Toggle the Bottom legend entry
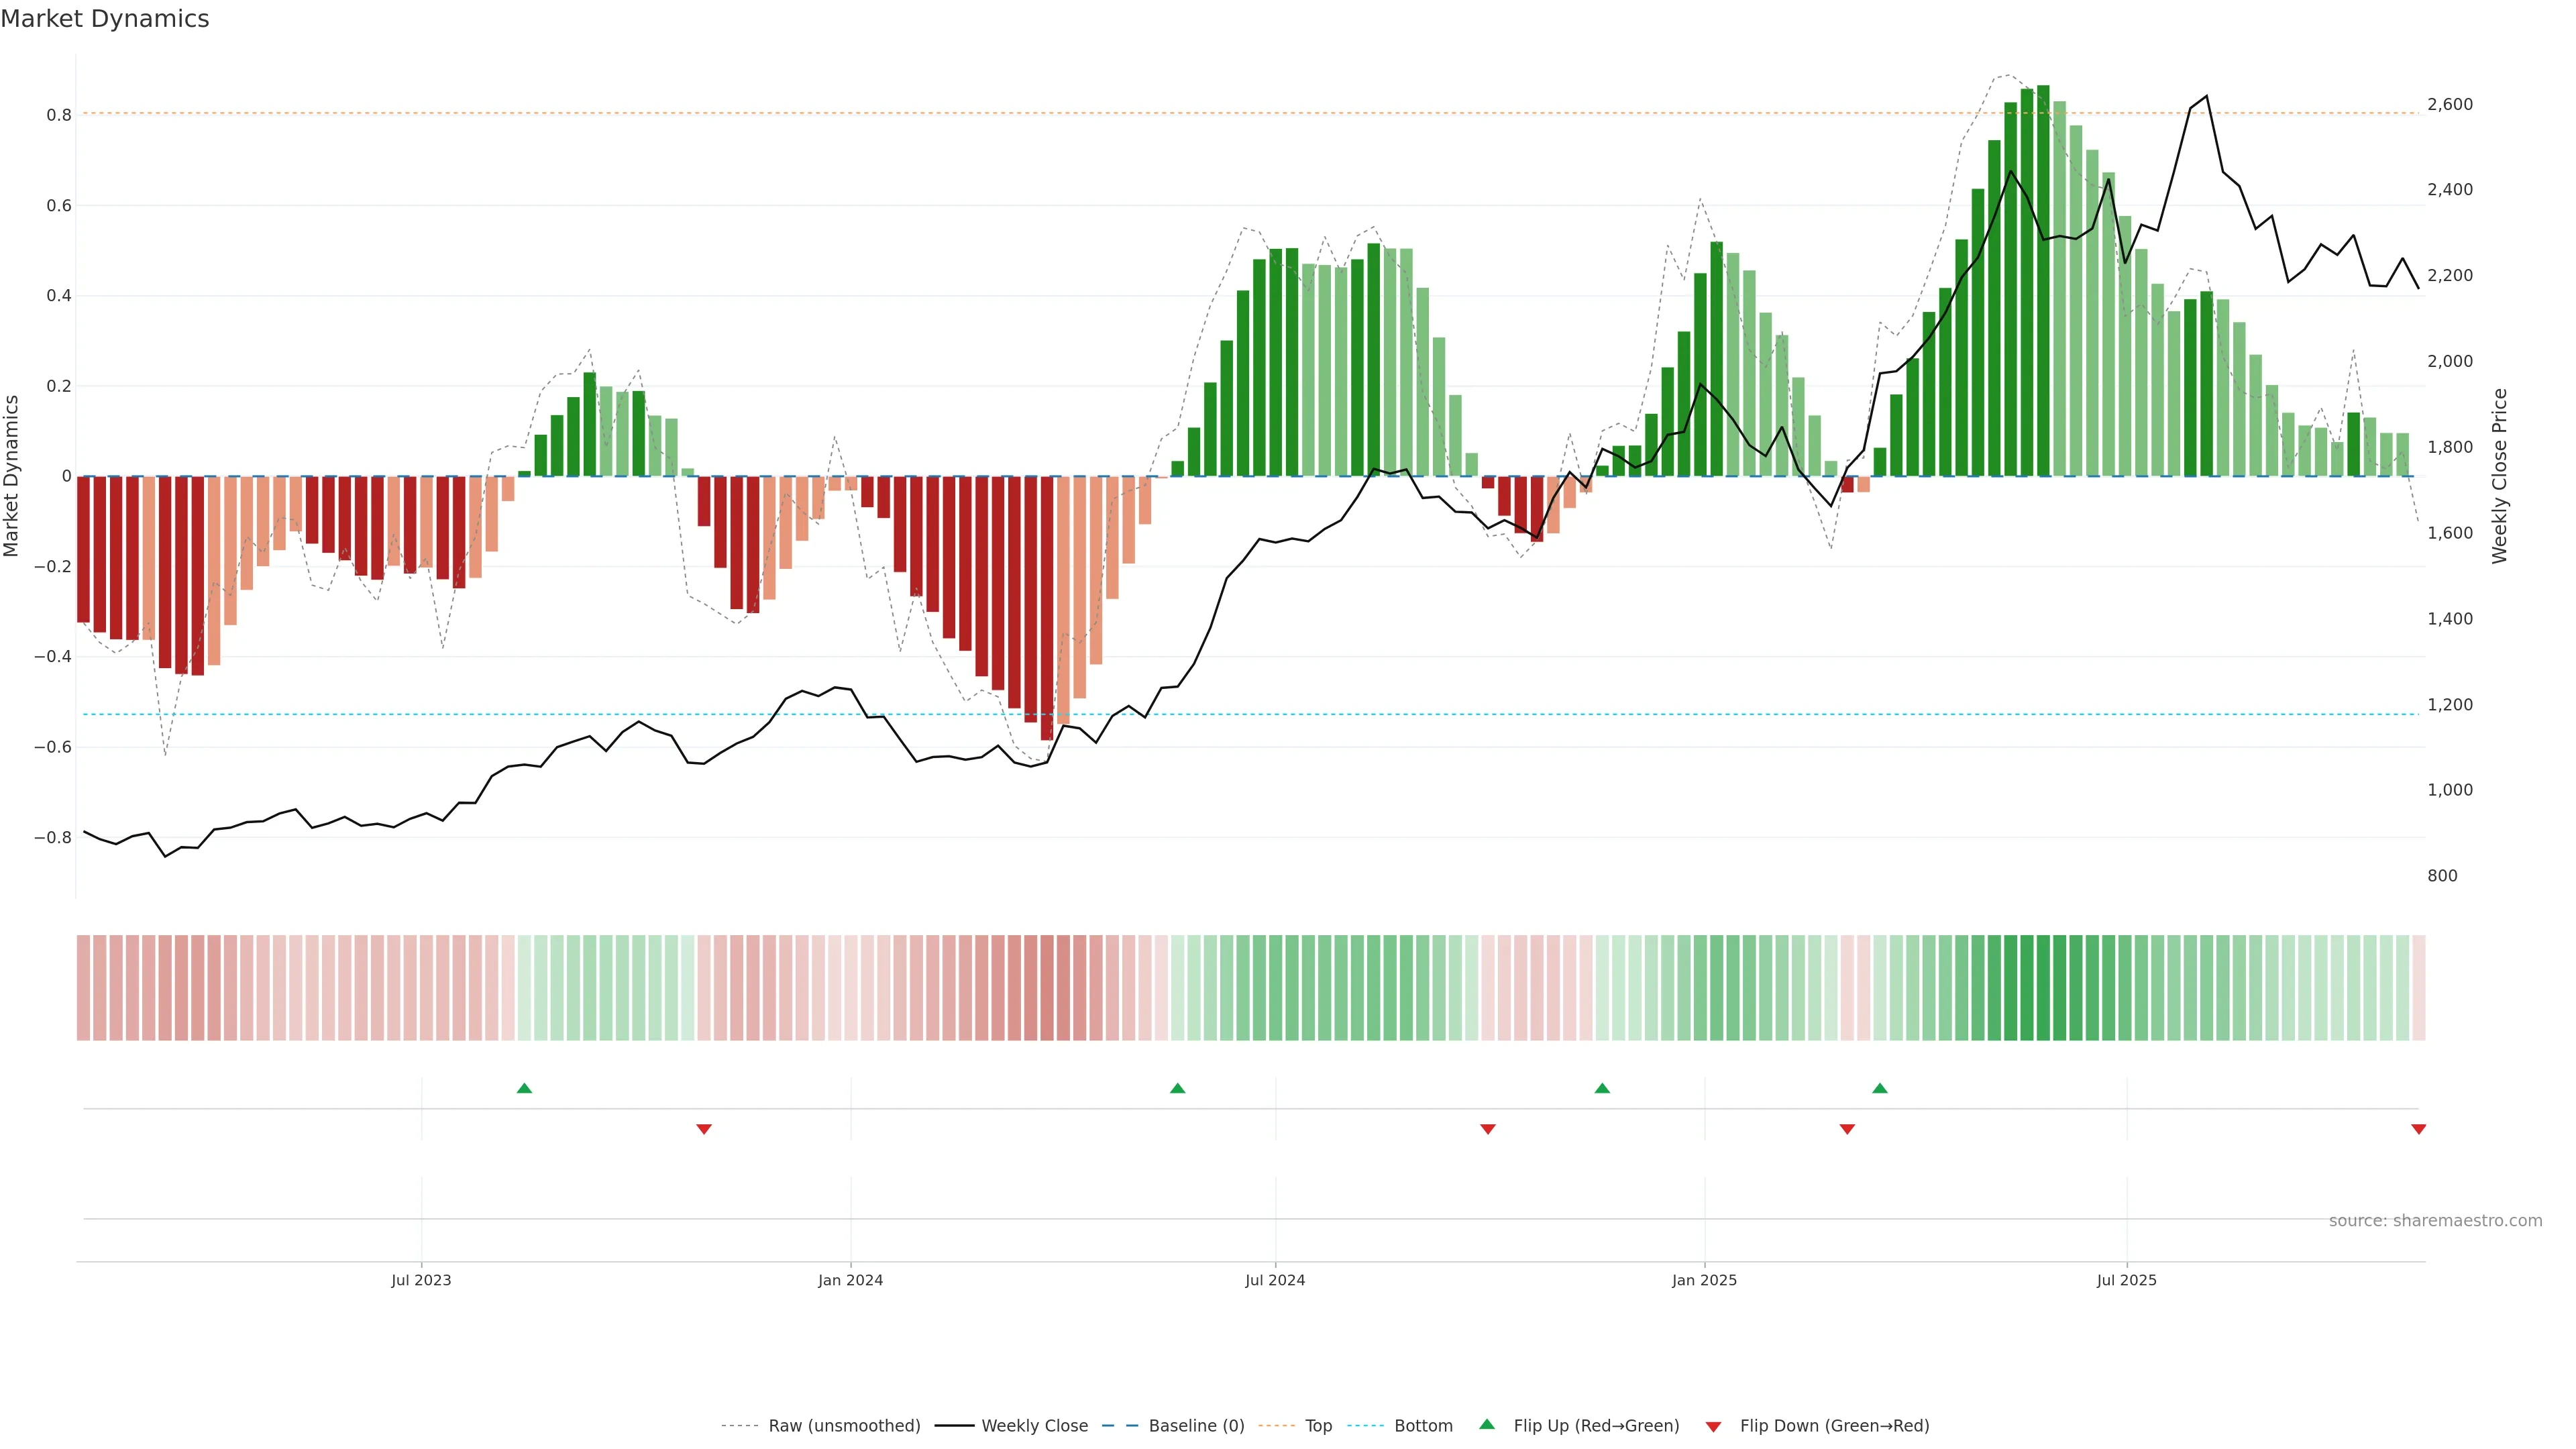The height and width of the screenshot is (1449, 2576). click(x=1423, y=1426)
